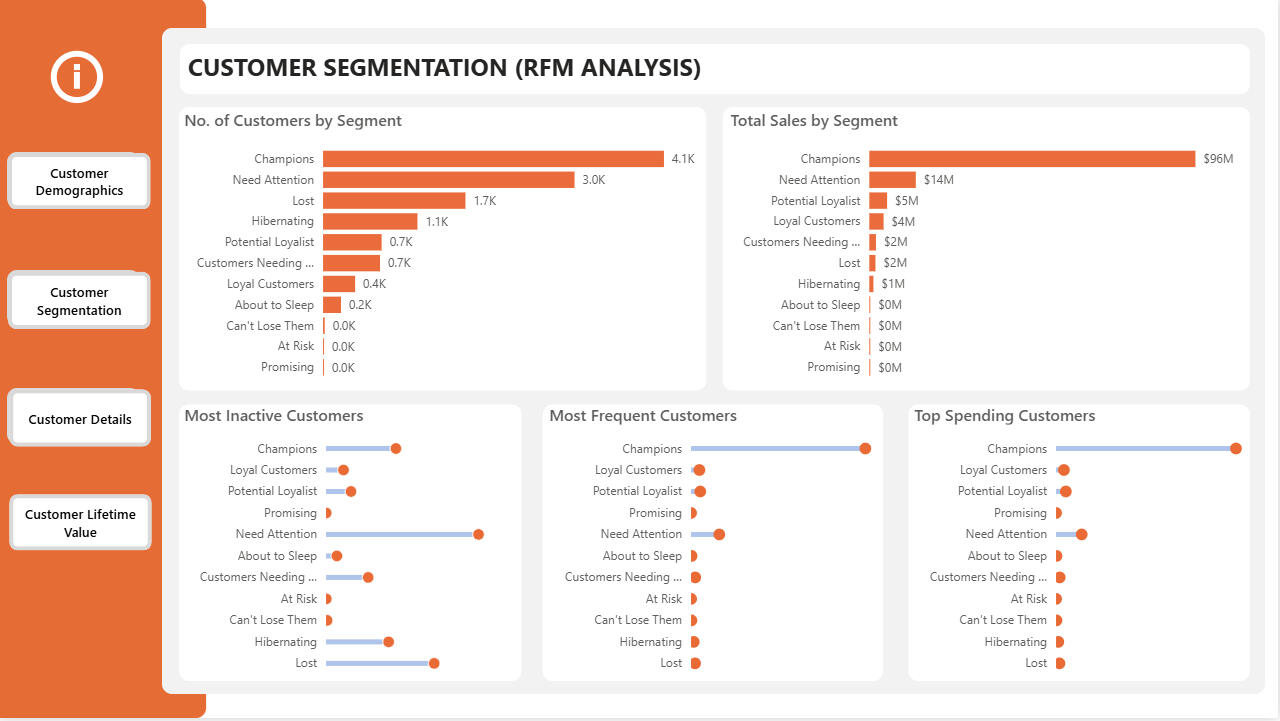Viewport: 1280px width, 721px height.
Task: Select the Lost dot in Most Inactive Customers
Action: pyautogui.click(x=434, y=663)
